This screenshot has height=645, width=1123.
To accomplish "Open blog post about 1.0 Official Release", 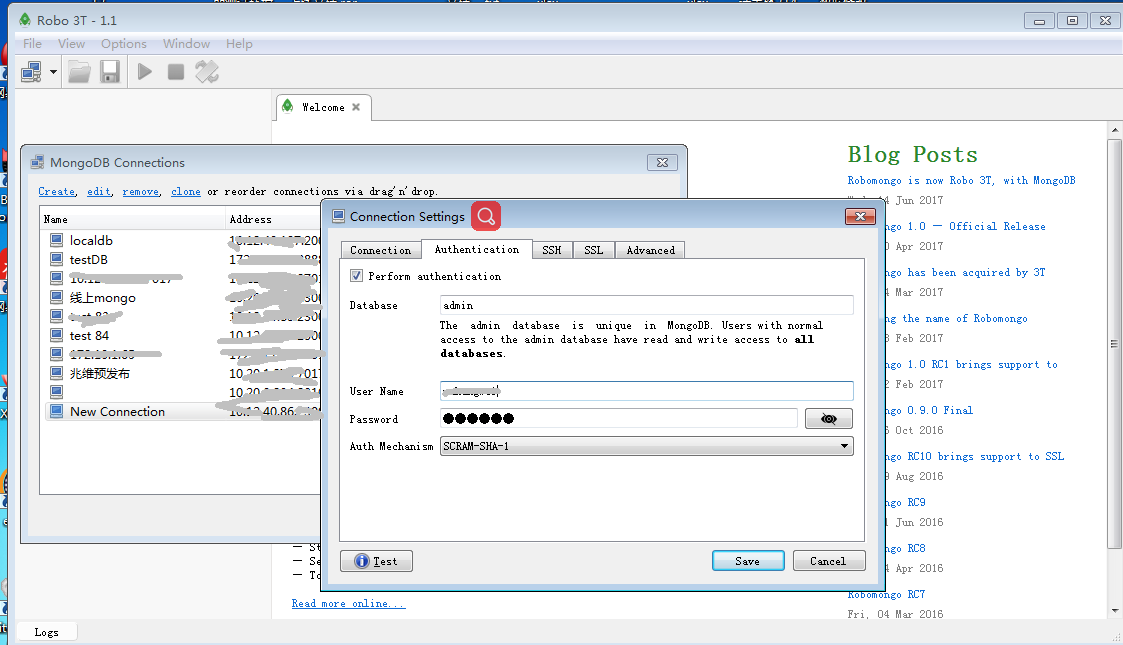I will point(965,226).
